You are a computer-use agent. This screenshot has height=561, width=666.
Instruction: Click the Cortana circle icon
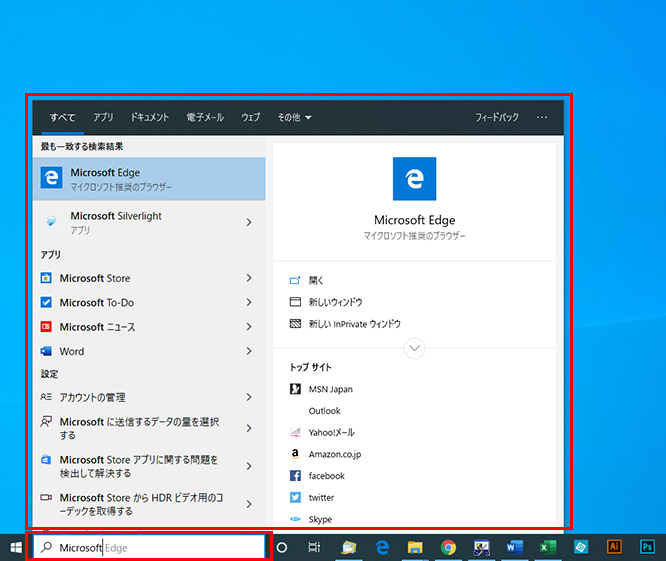click(x=282, y=547)
